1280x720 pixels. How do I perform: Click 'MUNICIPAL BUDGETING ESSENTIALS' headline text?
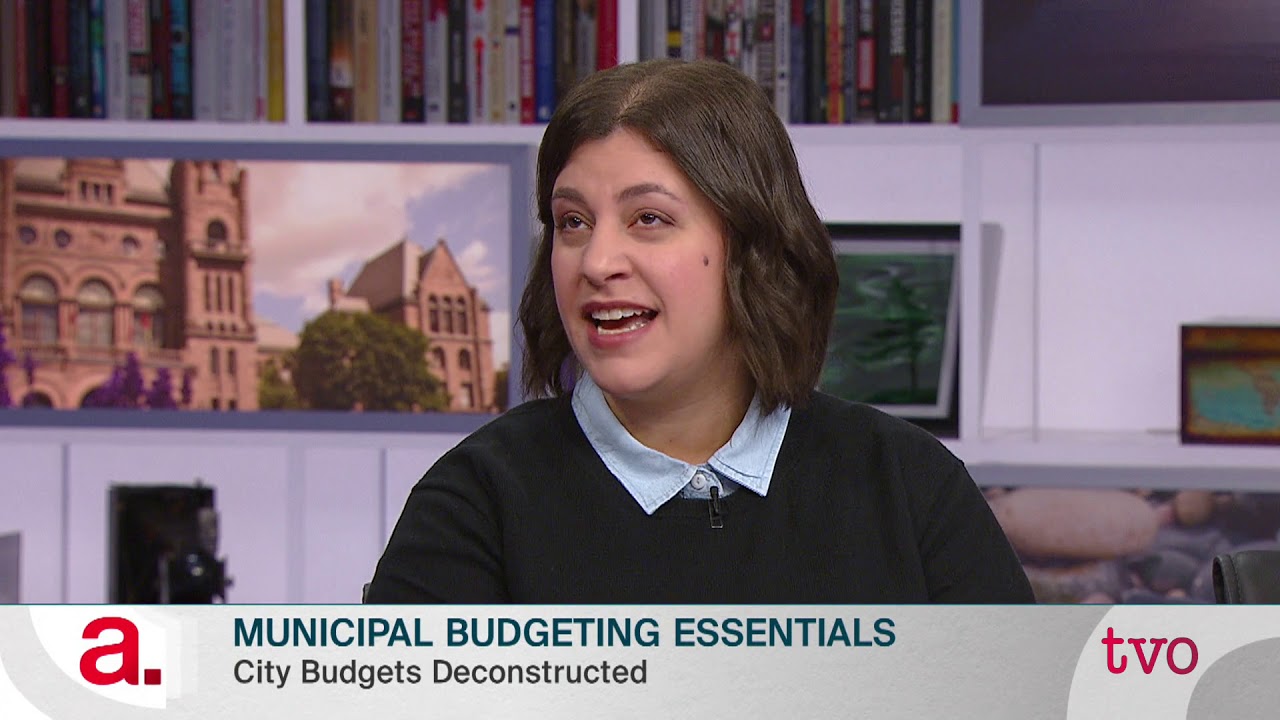pyautogui.click(x=564, y=633)
